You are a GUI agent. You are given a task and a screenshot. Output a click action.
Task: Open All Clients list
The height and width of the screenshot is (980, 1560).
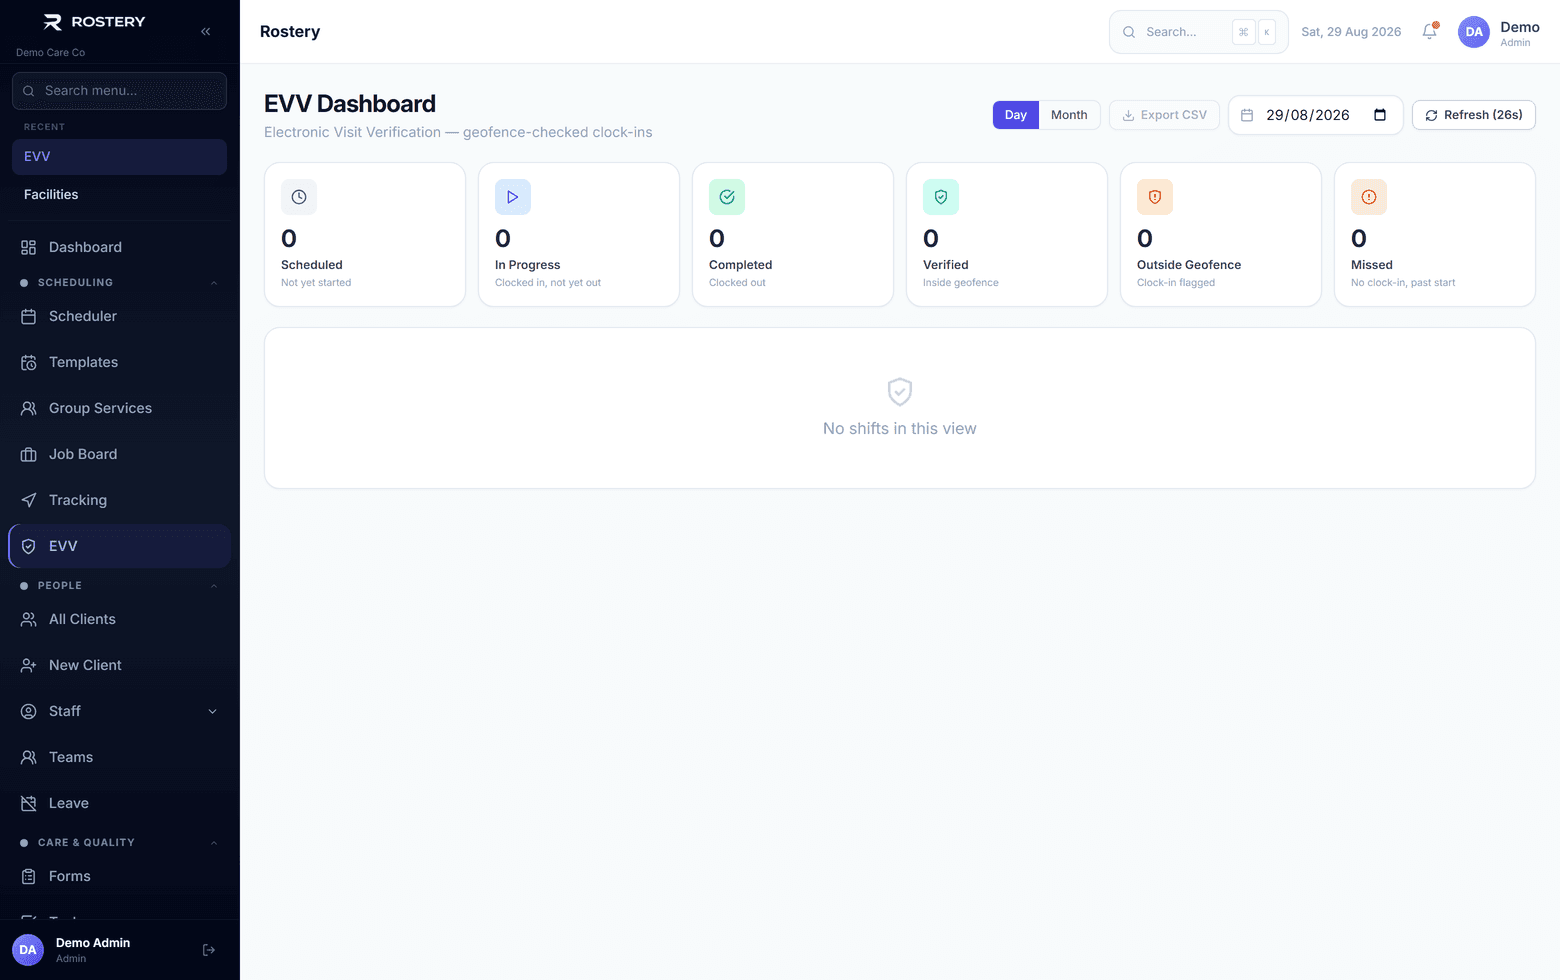[120, 619]
